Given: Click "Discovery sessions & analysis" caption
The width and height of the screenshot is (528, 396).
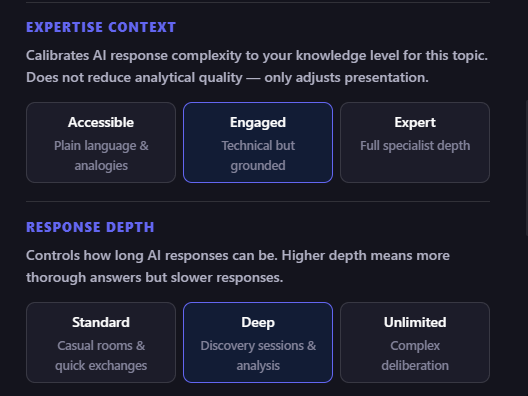Looking at the screenshot, I should 258,356.
